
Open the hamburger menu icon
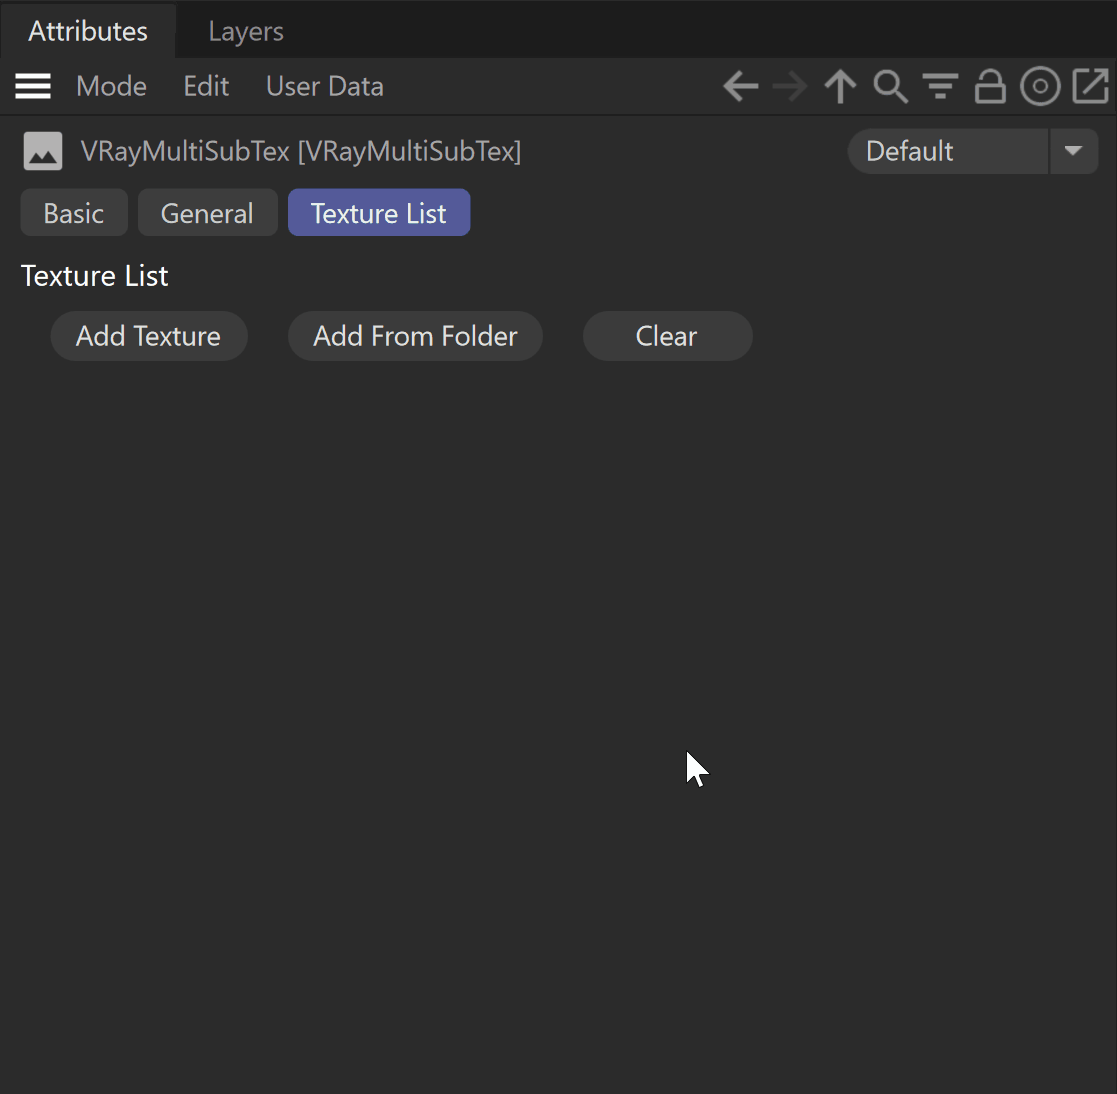(33, 87)
